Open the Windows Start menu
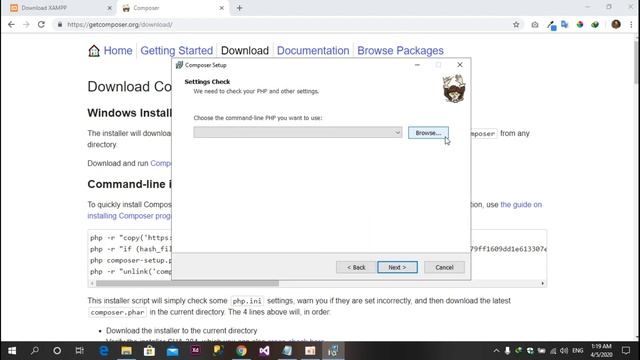This screenshot has height=360, width=640. pyautogui.click(x=12, y=351)
